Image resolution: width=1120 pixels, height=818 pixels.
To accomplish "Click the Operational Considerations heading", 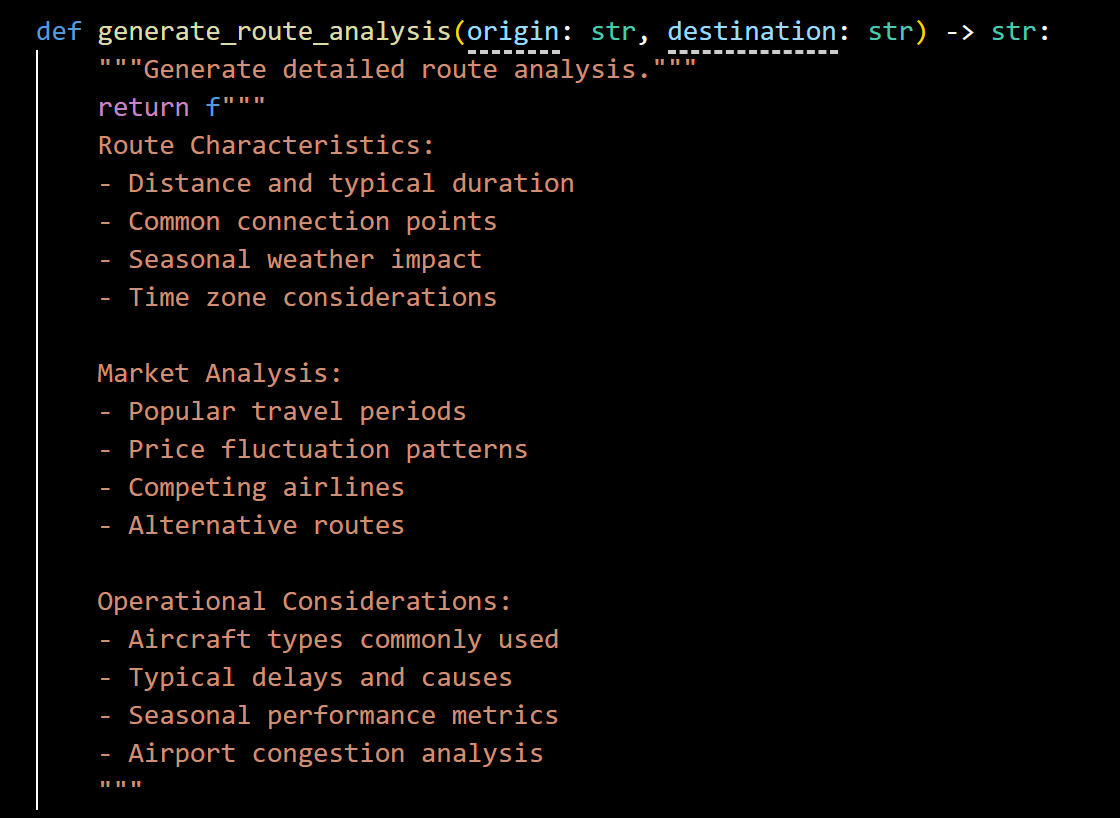I will [304, 602].
